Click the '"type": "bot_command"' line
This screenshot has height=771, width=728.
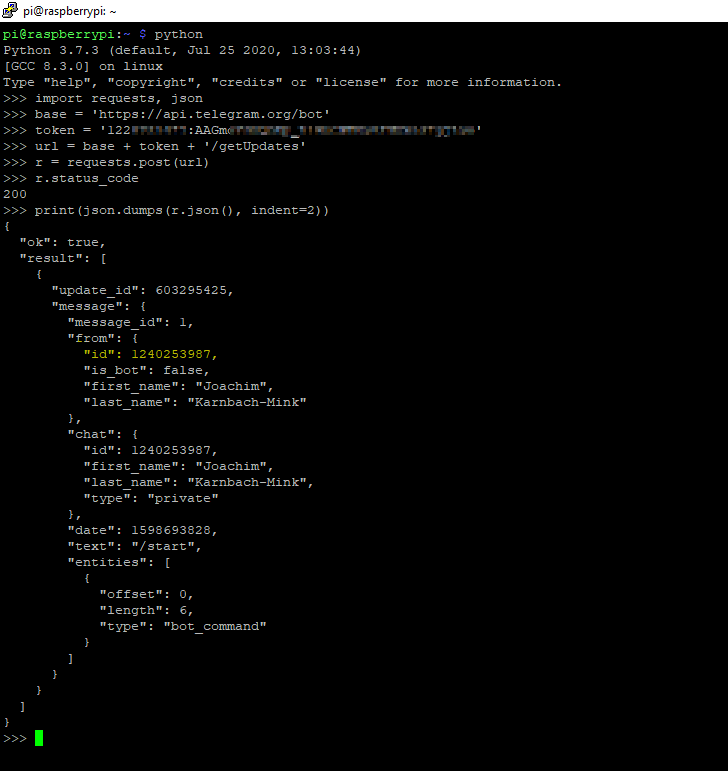(182, 626)
